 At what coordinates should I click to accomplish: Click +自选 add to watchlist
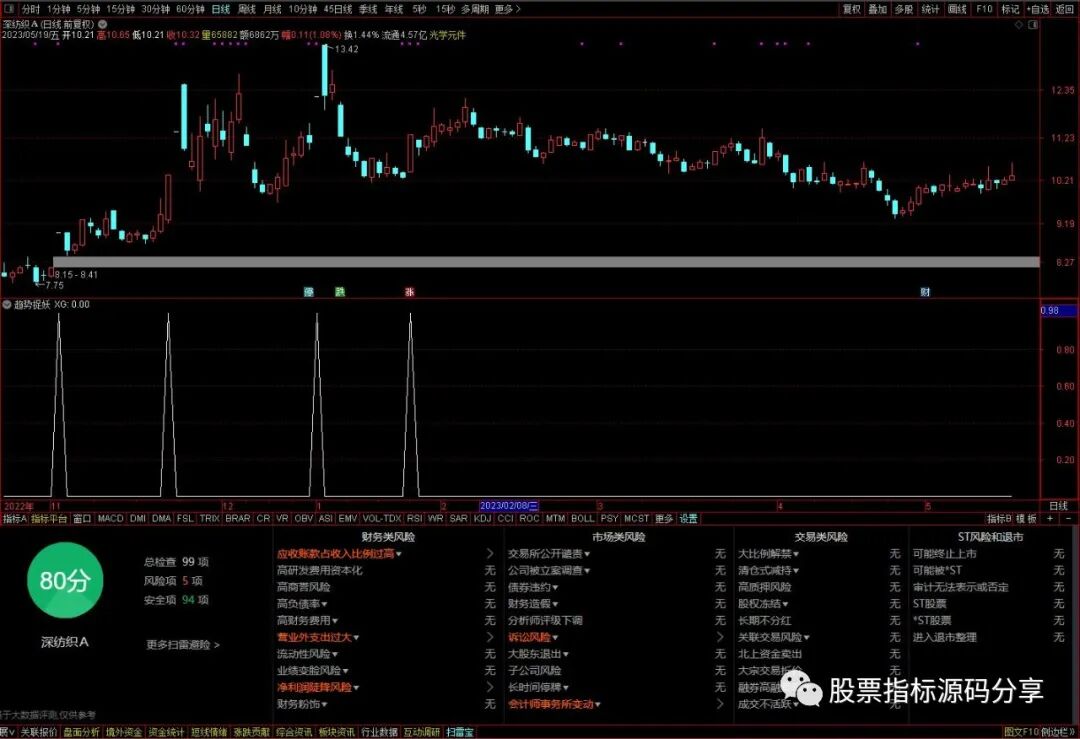pyautogui.click(x=1037, y=9)
